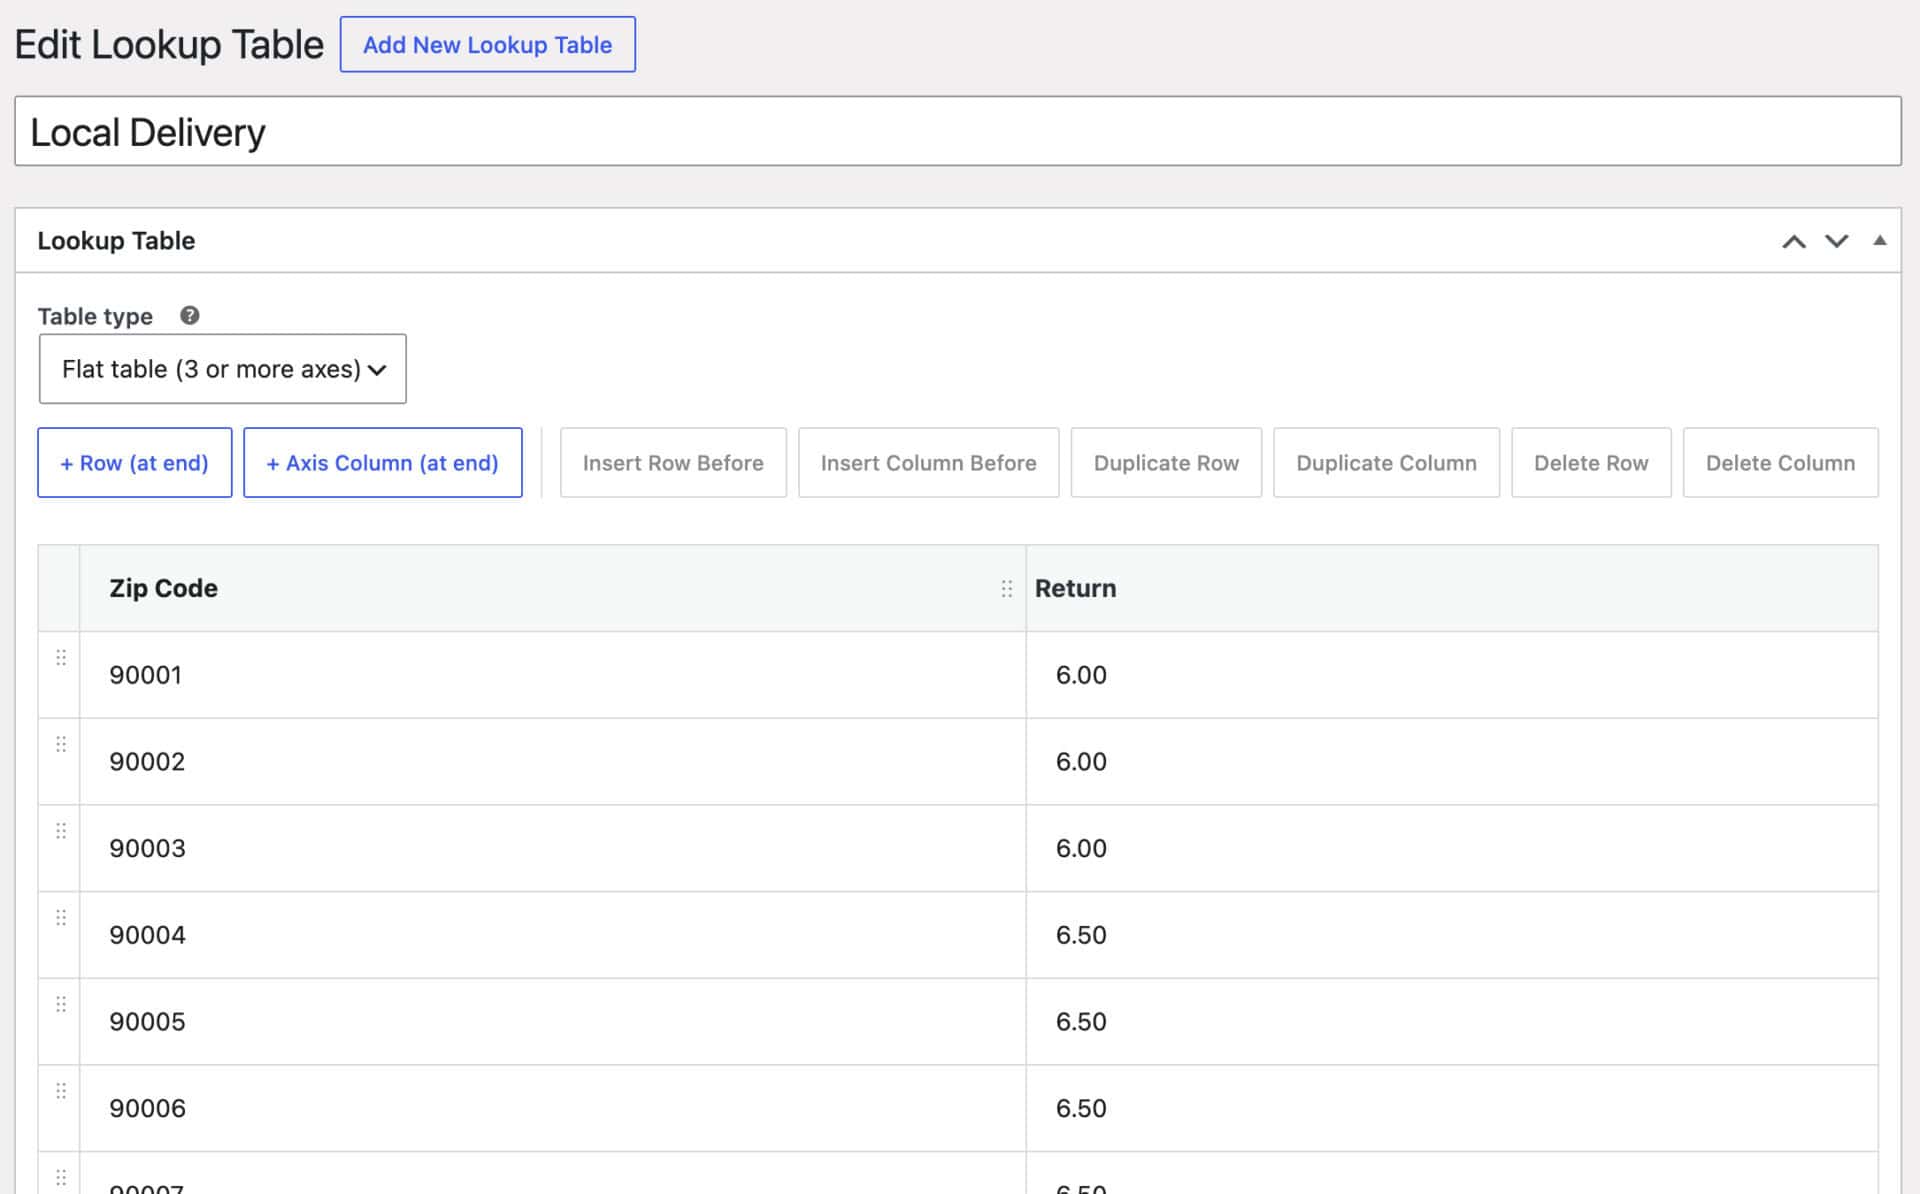Click drag handle for row 90005
This screenshot has height=1194, width=1920.
pyautogui.click(x=61, y=1004)
